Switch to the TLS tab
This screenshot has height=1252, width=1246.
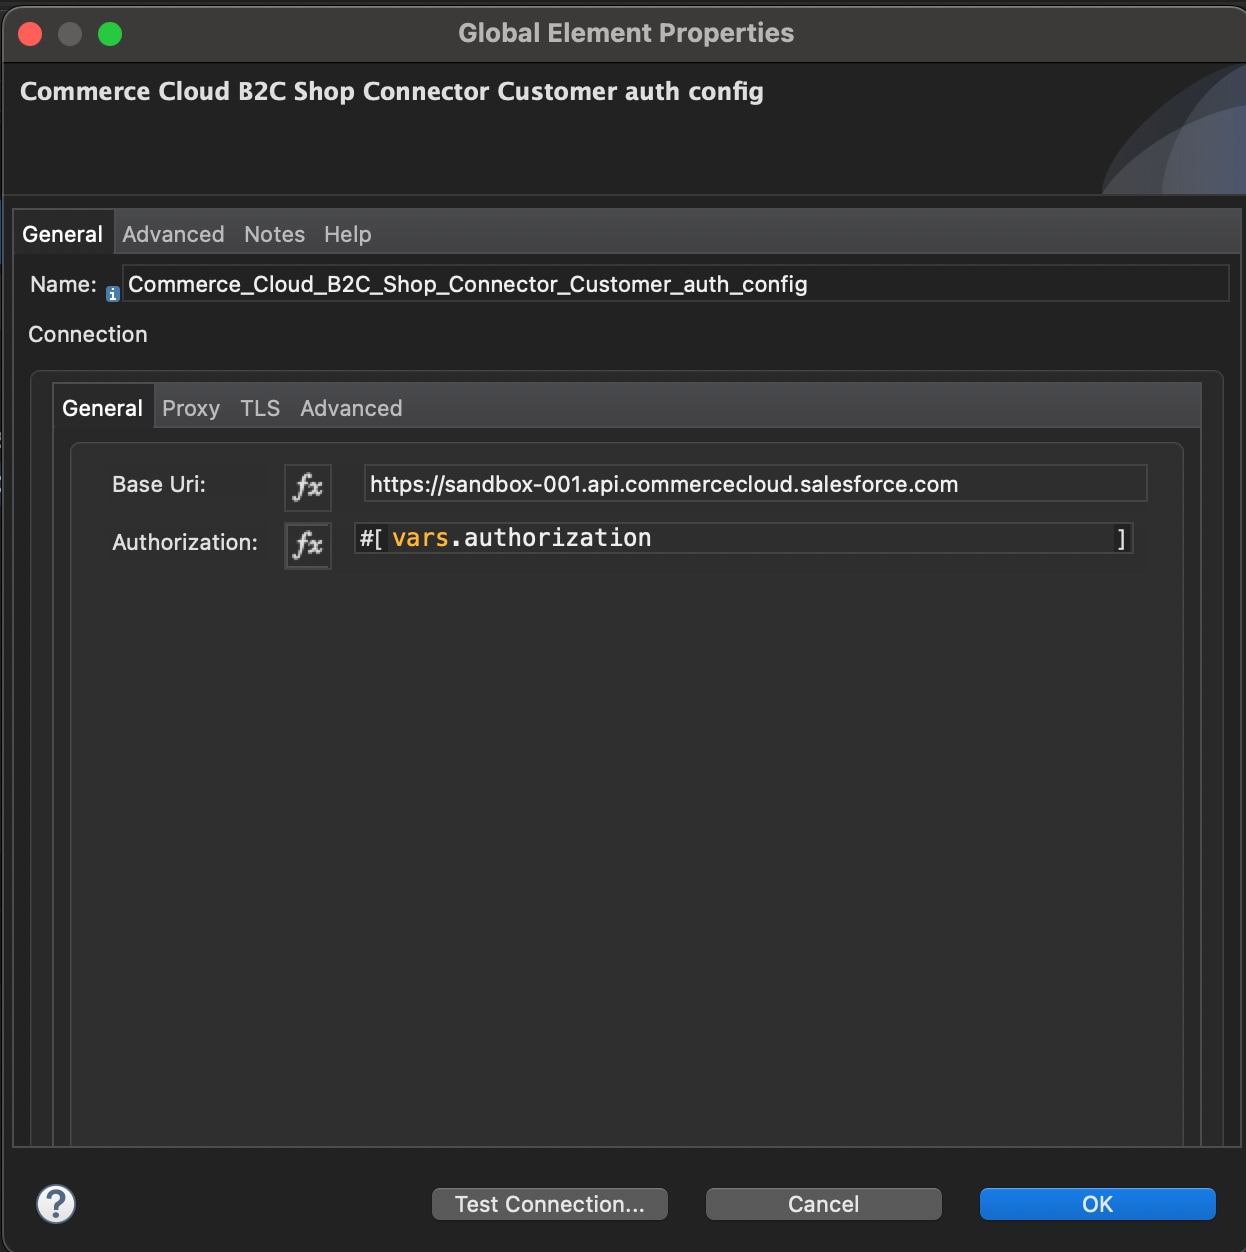point(260,408)
